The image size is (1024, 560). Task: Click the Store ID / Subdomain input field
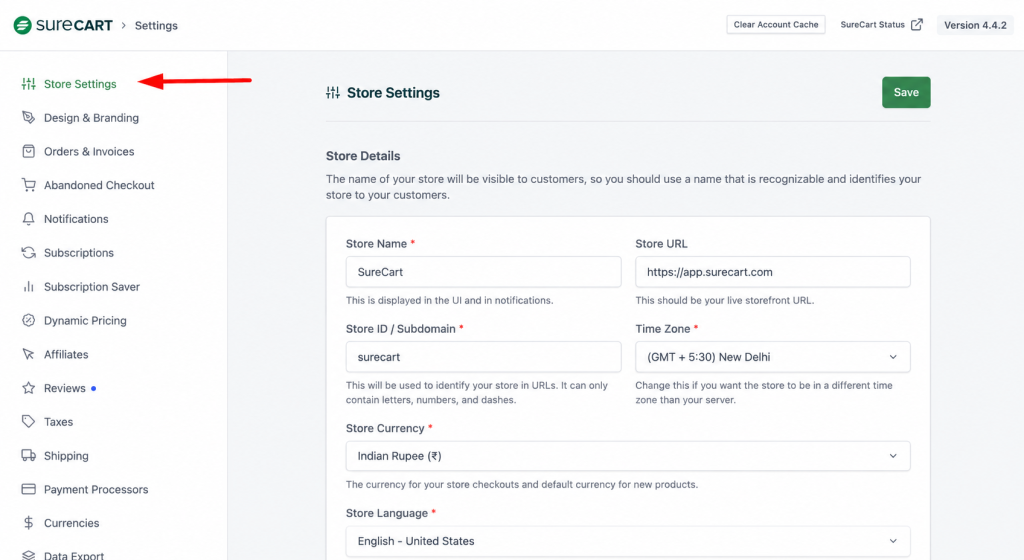(483, 357)
